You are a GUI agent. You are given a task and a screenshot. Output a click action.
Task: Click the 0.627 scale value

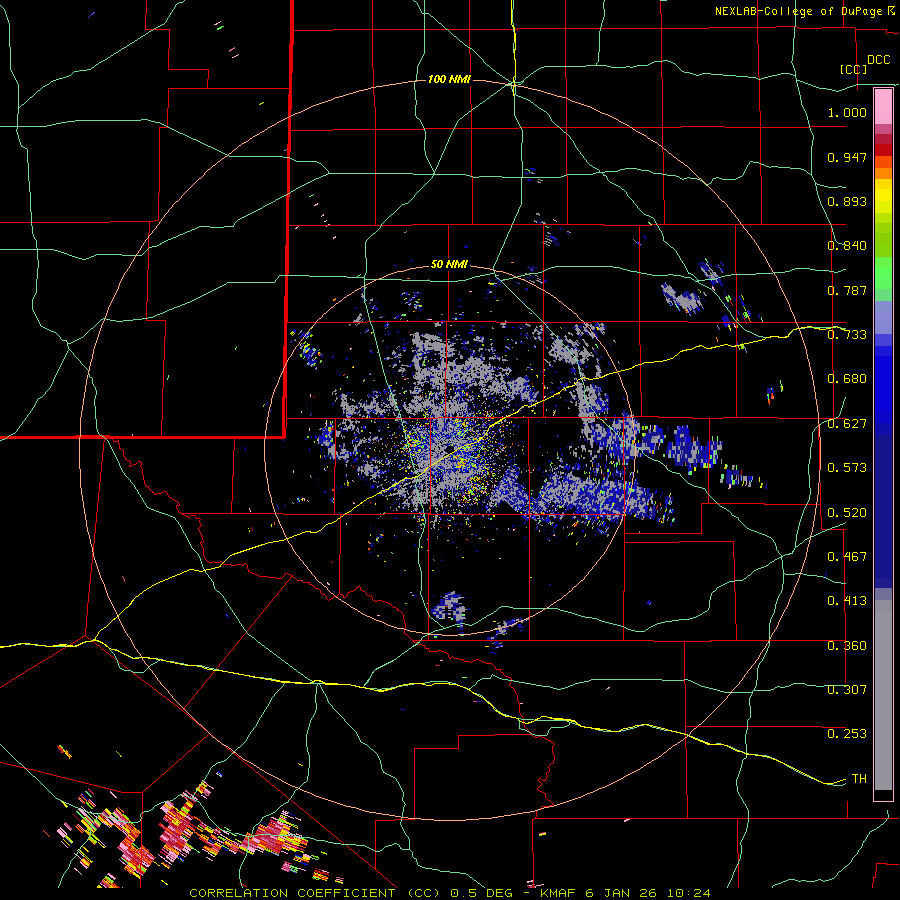pos(847,424)
